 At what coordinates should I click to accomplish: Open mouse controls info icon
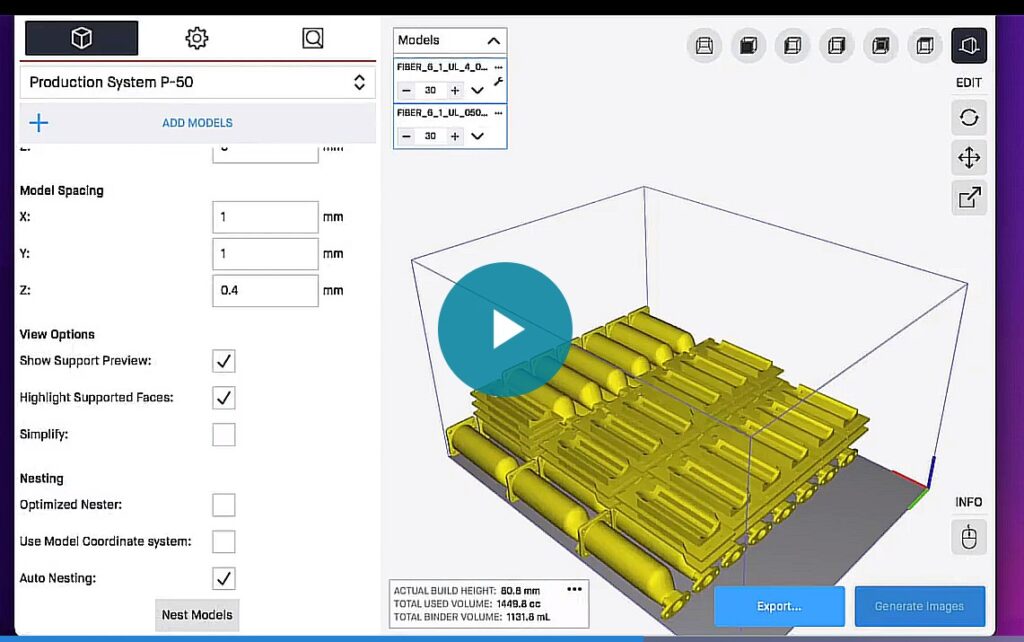[968, 537]
